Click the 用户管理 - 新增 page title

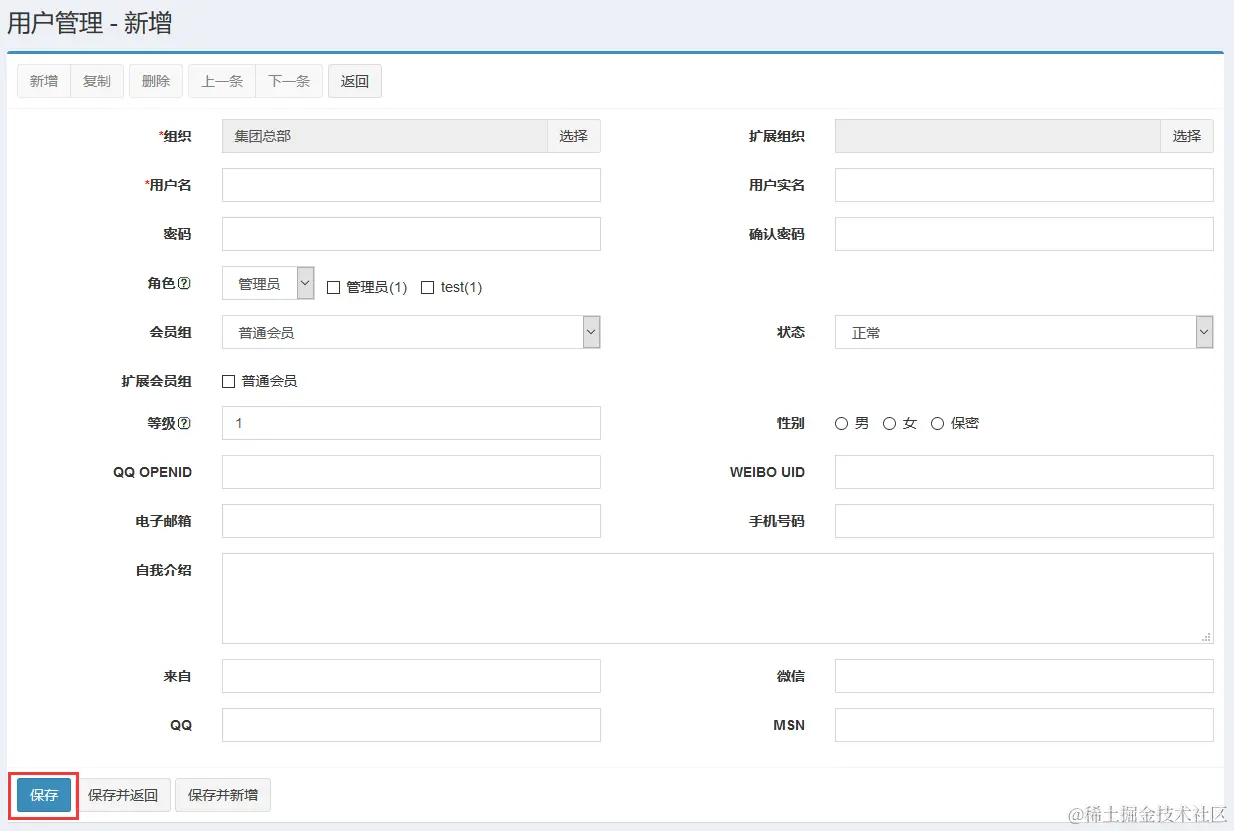coord(90,23)
